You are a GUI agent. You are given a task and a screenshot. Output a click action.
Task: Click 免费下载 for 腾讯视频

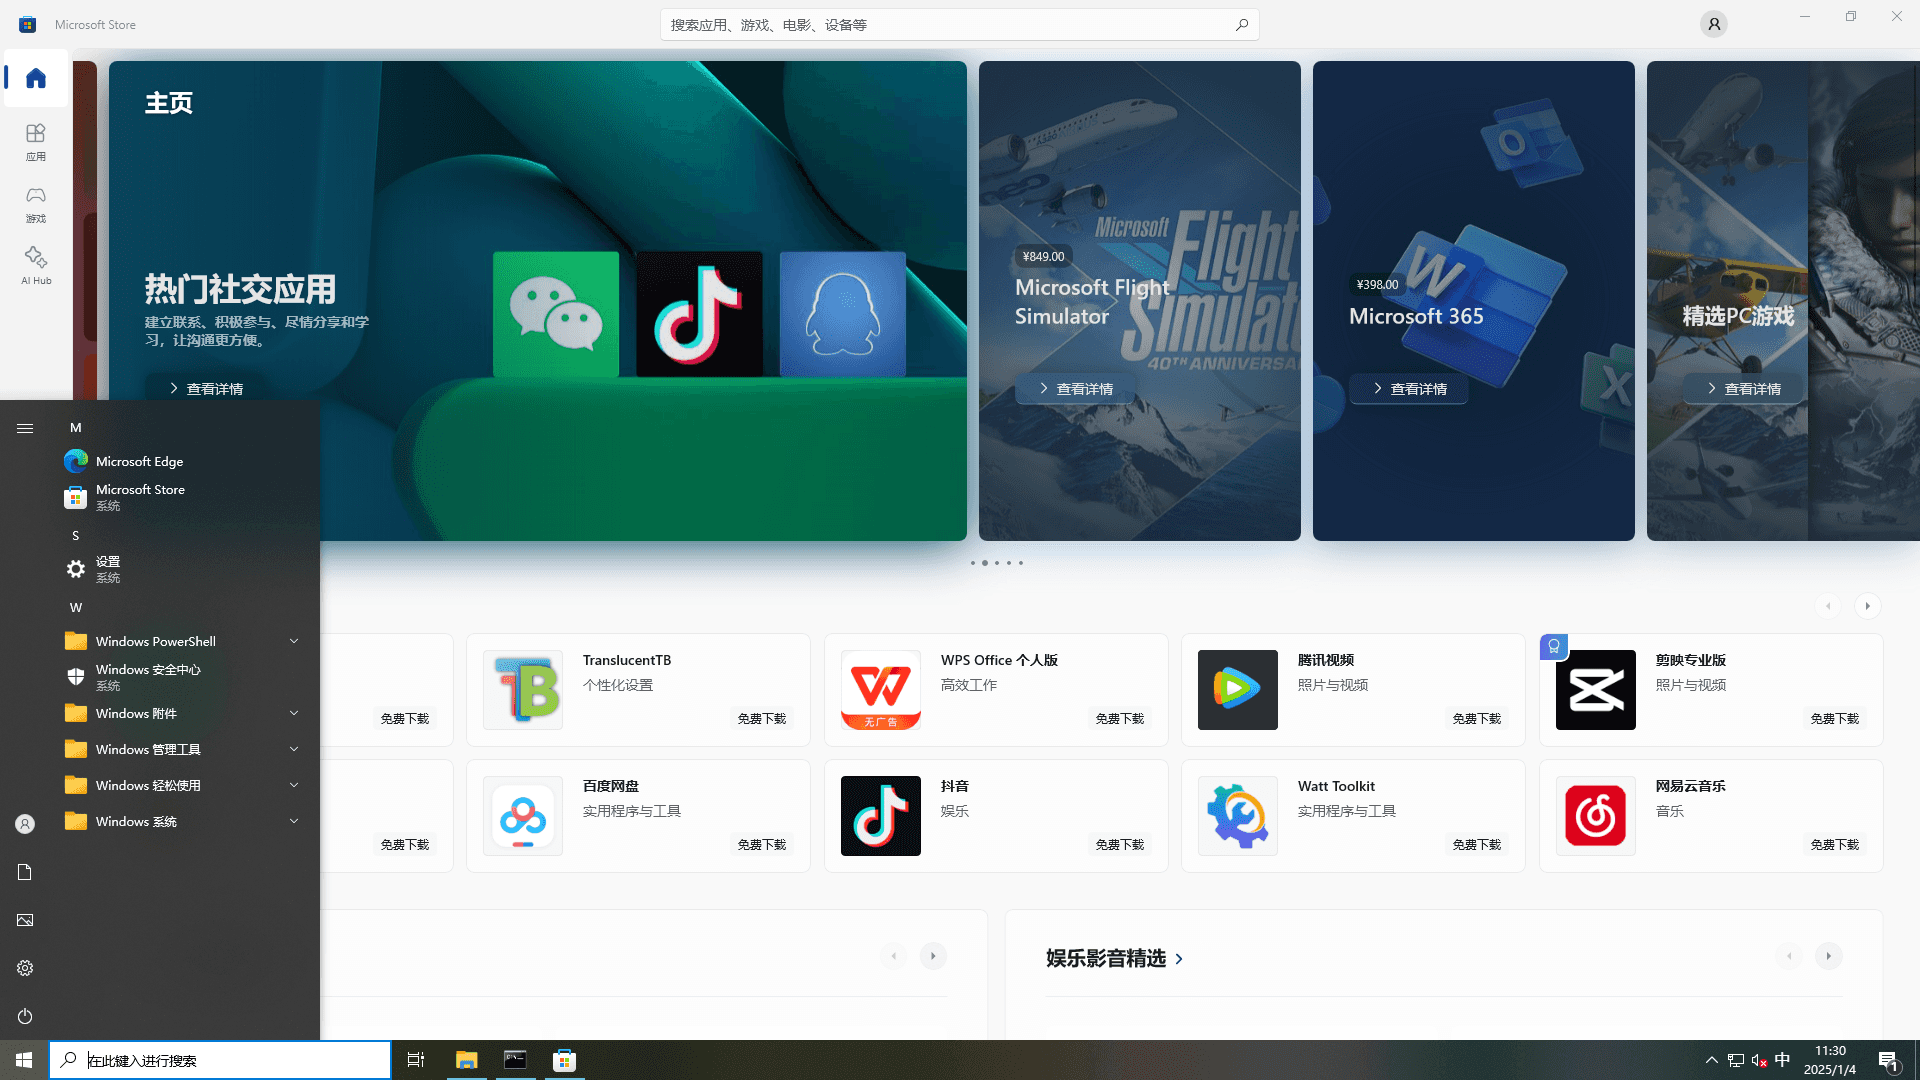(1477, 718)
